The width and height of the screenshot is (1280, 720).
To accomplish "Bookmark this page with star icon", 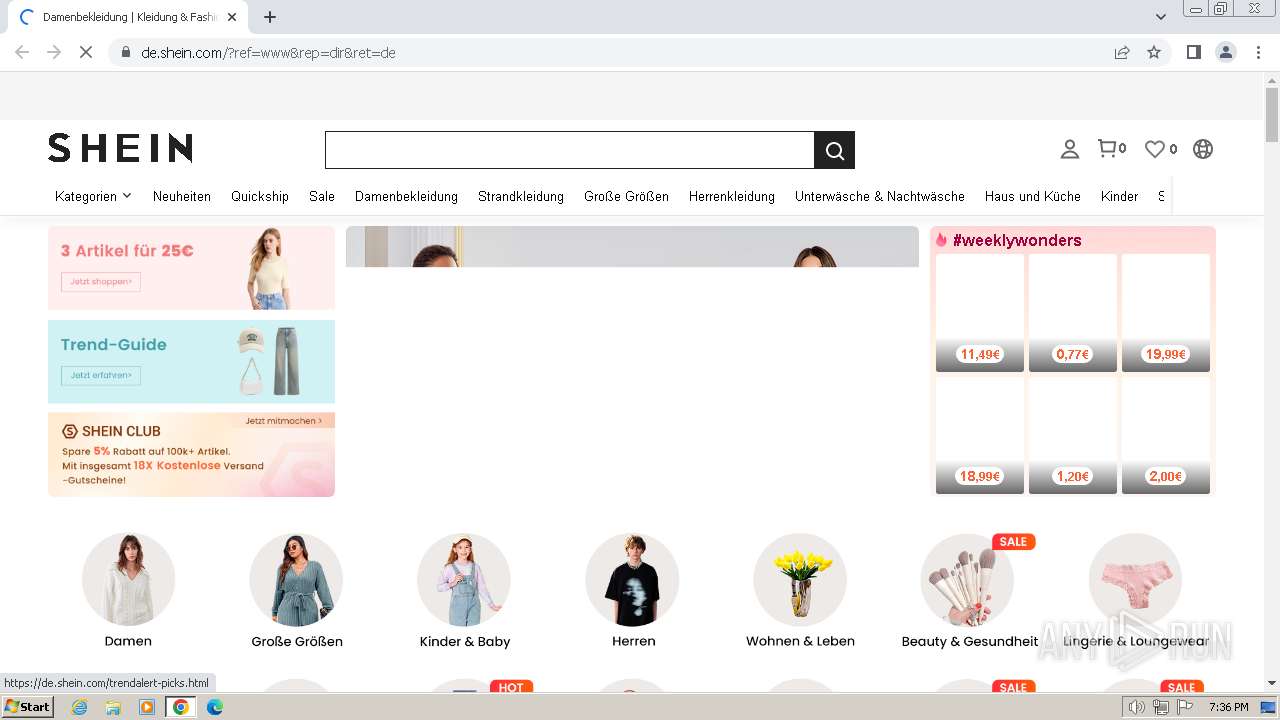I will (1154, 52).
